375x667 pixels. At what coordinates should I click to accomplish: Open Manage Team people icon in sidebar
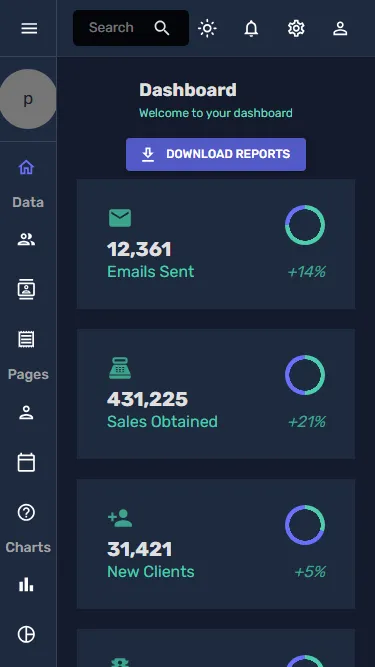click(26, 239)
